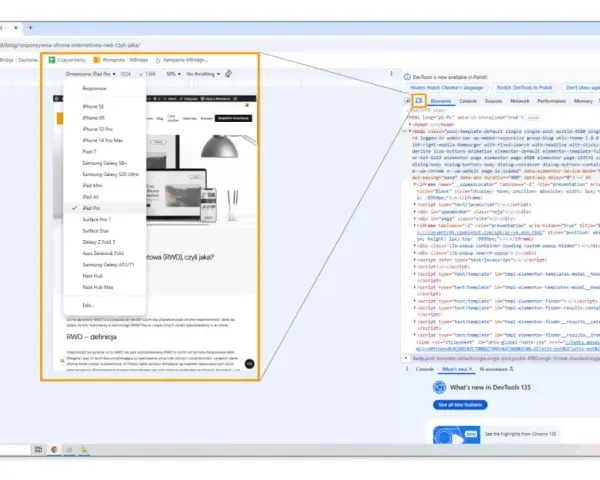Screen dimensions: 600x480
Task: Expand the head element node
Action: (x=410, y=124)
